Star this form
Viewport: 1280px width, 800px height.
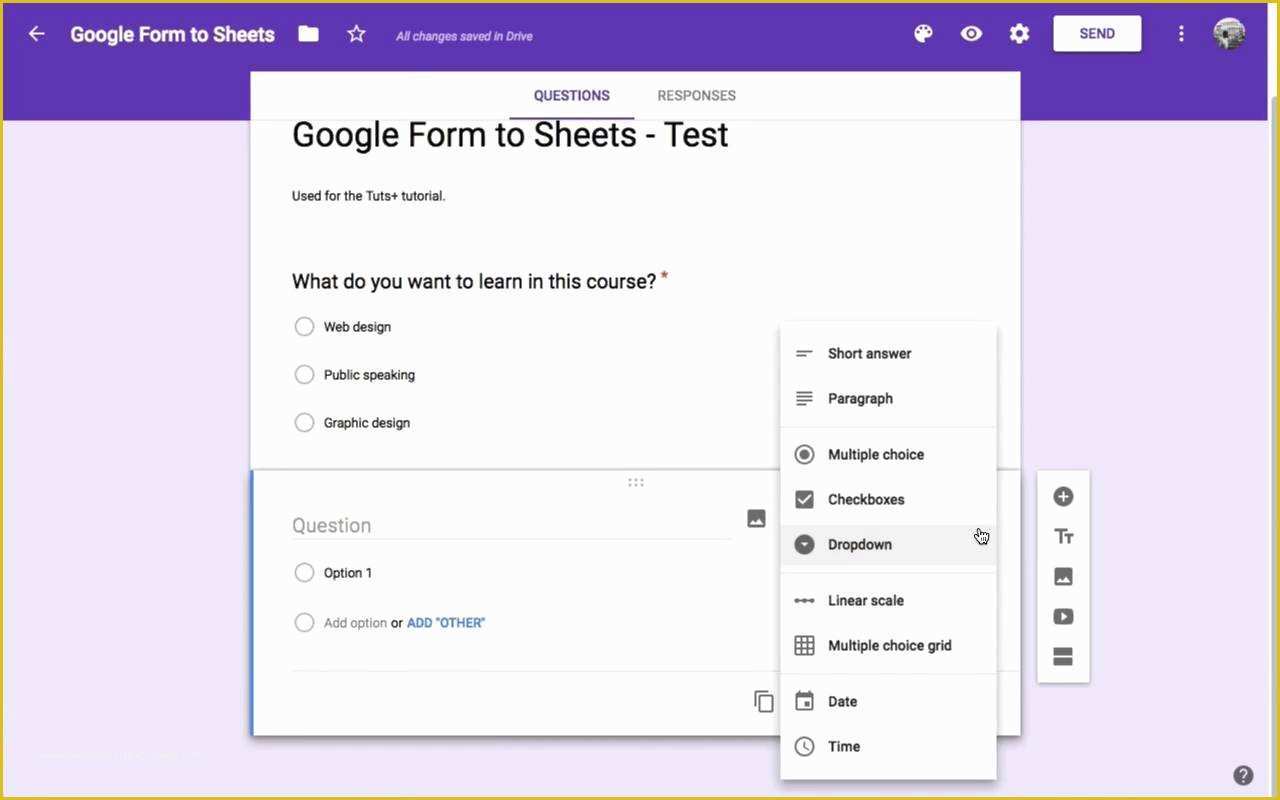point(356,34)
